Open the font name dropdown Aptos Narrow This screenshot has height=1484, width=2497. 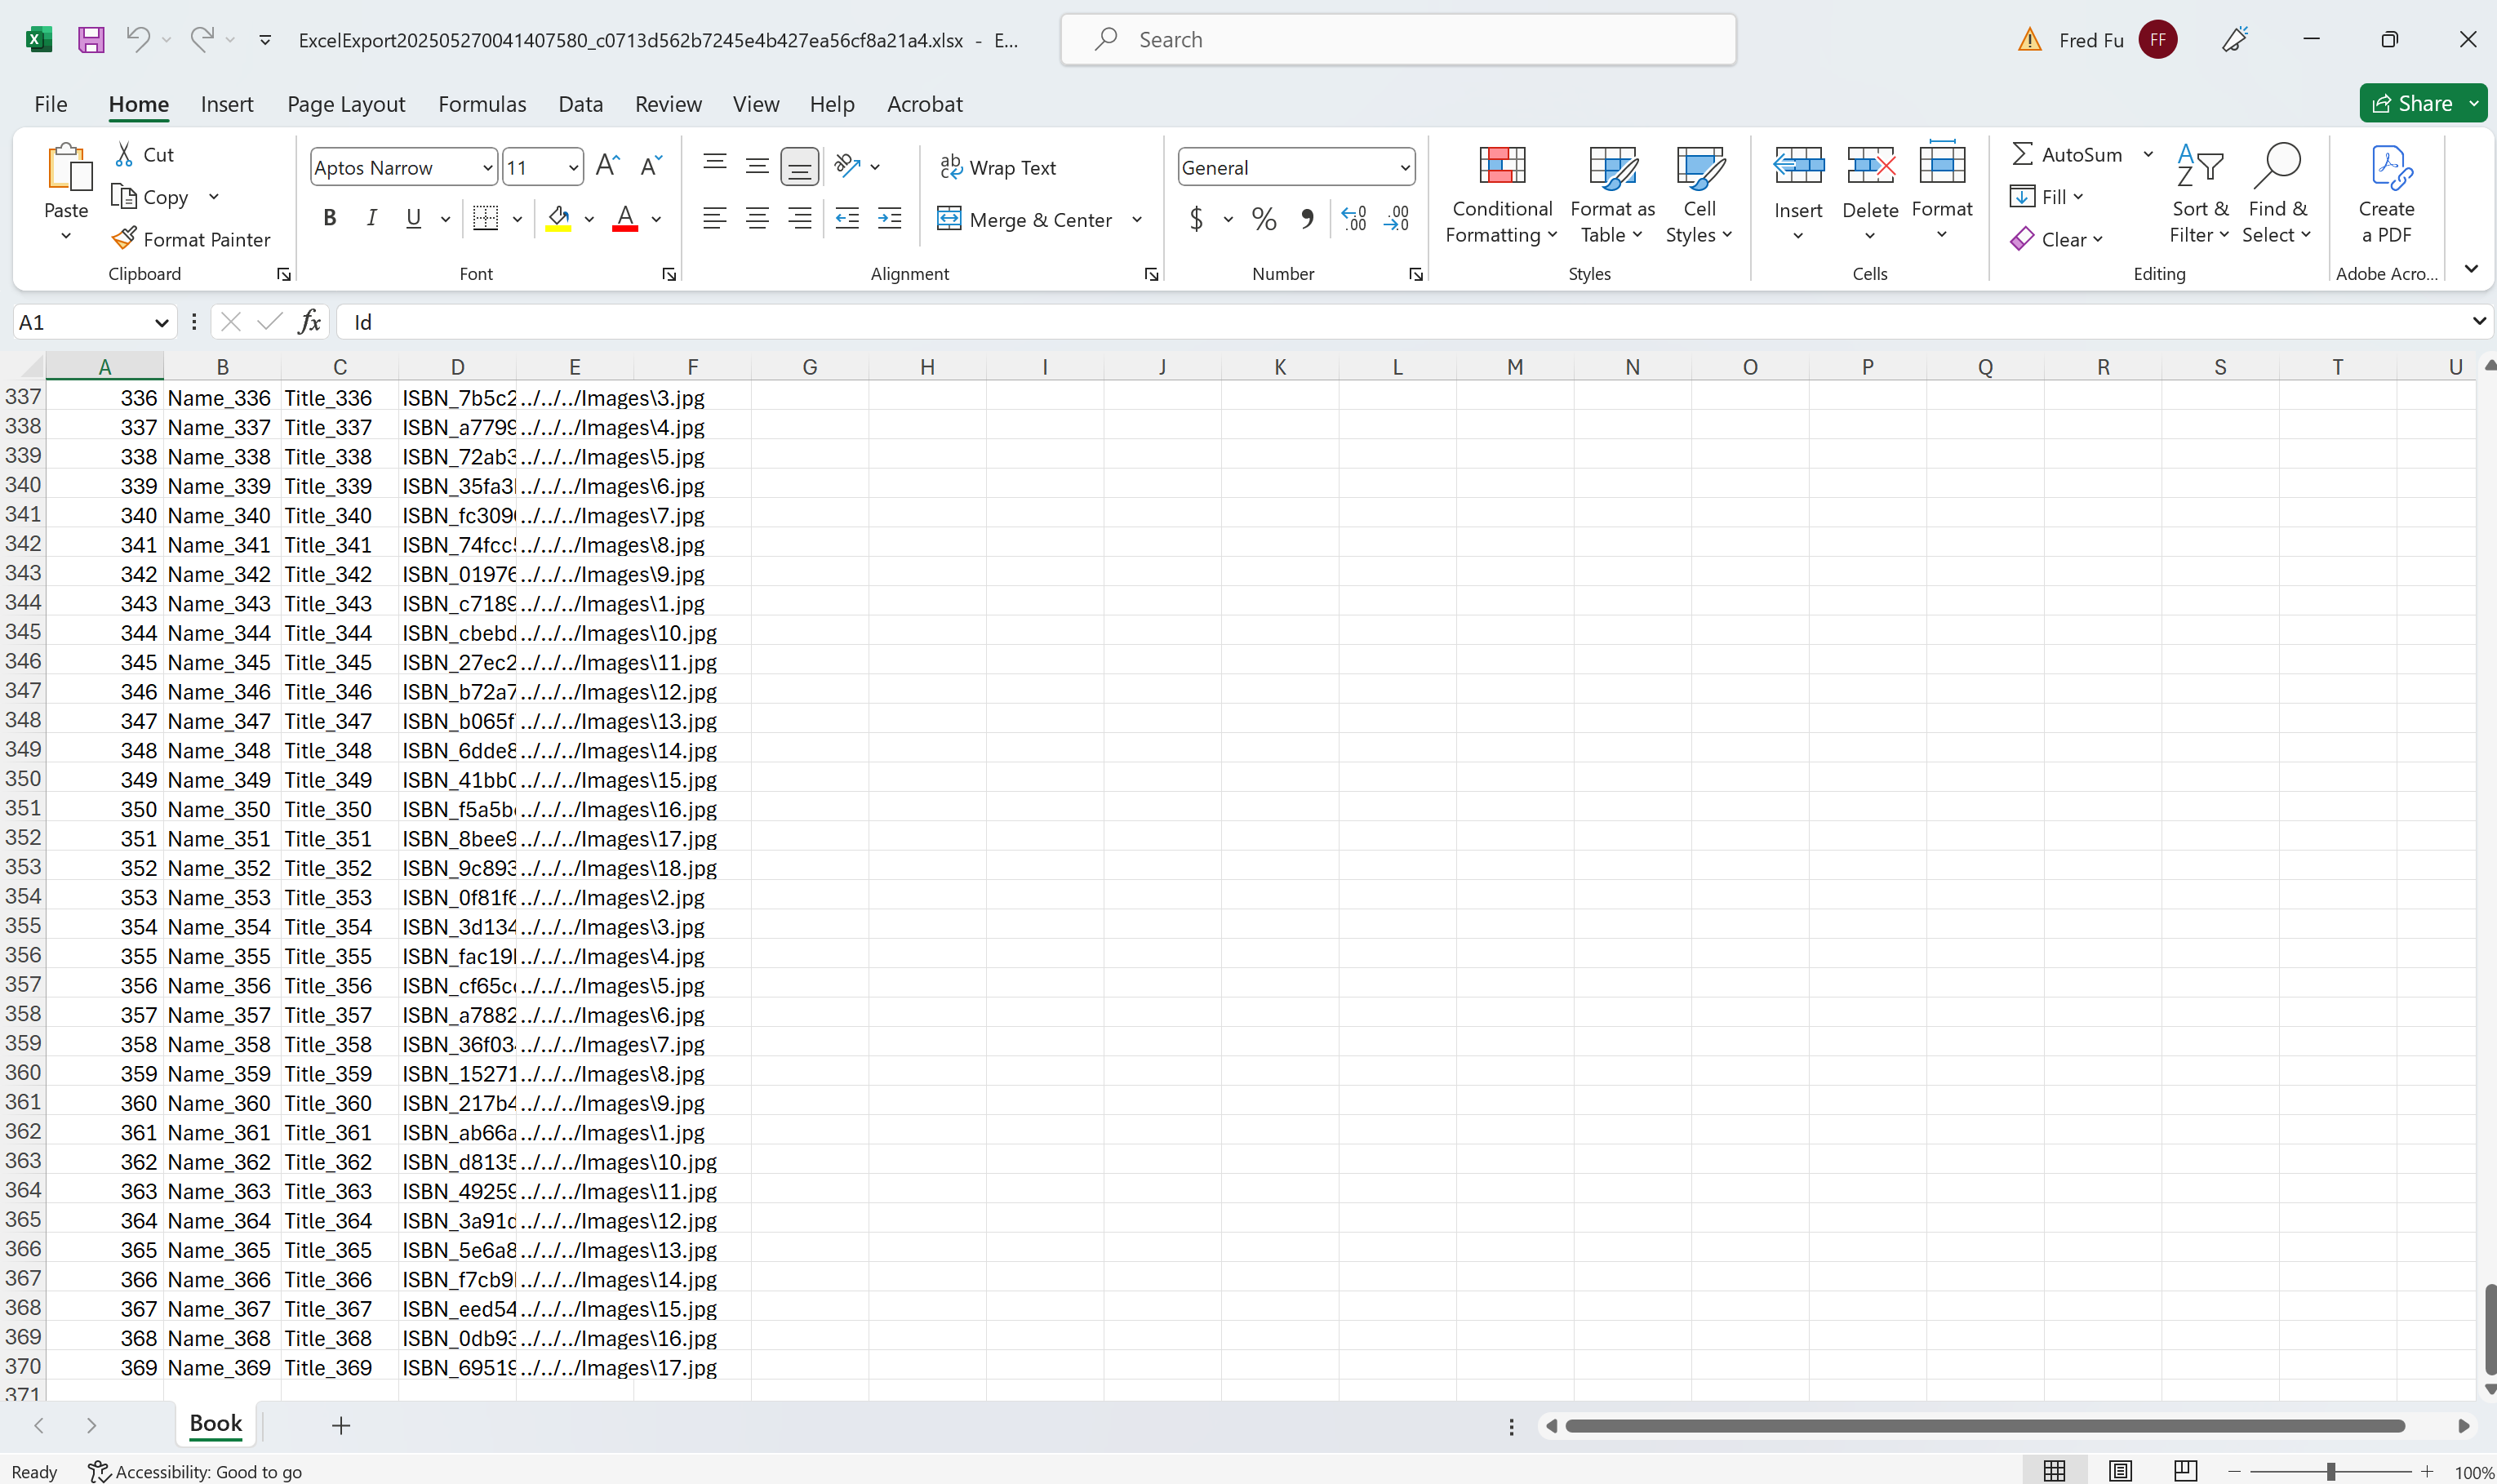[487, 168]
